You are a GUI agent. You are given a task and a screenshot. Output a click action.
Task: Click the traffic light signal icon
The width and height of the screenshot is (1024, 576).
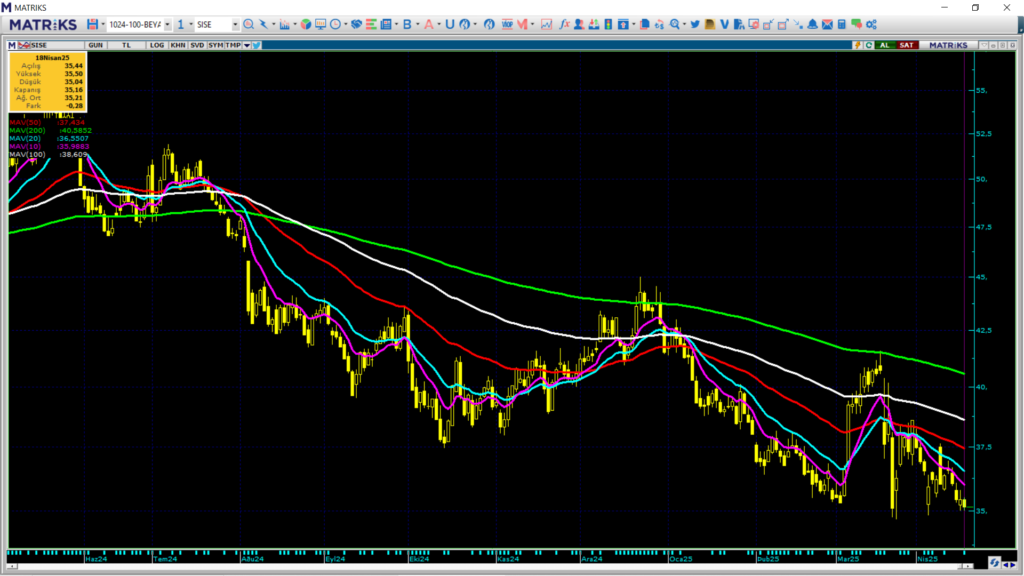point(608,24)
